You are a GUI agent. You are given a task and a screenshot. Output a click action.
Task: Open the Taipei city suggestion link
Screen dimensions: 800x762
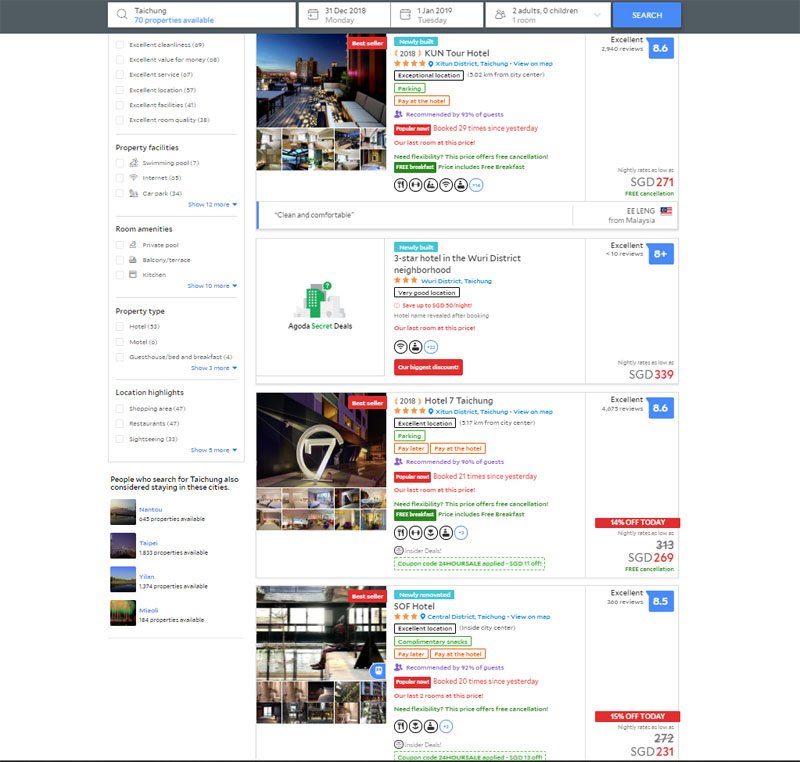tap(148, 543)
